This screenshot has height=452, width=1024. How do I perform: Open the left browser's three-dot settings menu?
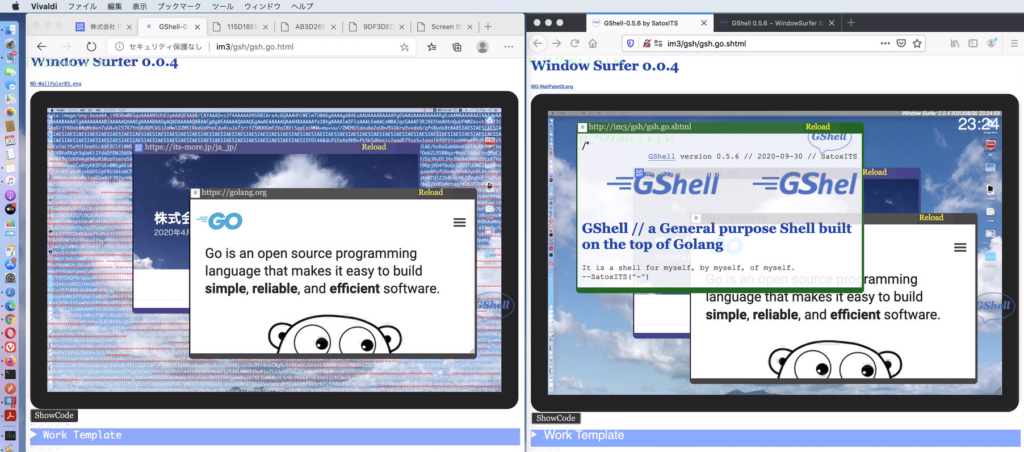pyautogui.click(x=510, y=46)
